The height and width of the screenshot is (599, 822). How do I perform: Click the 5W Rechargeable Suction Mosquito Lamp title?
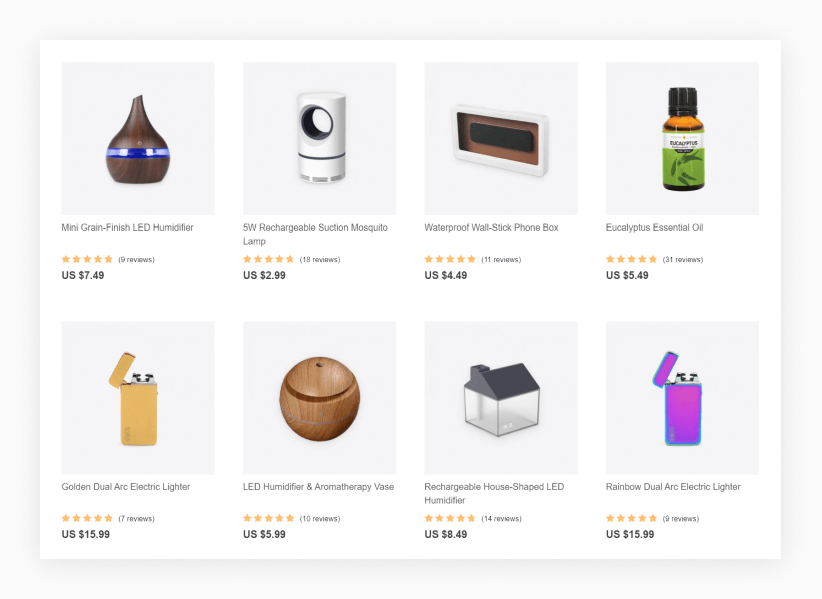(x=315, y=234)
